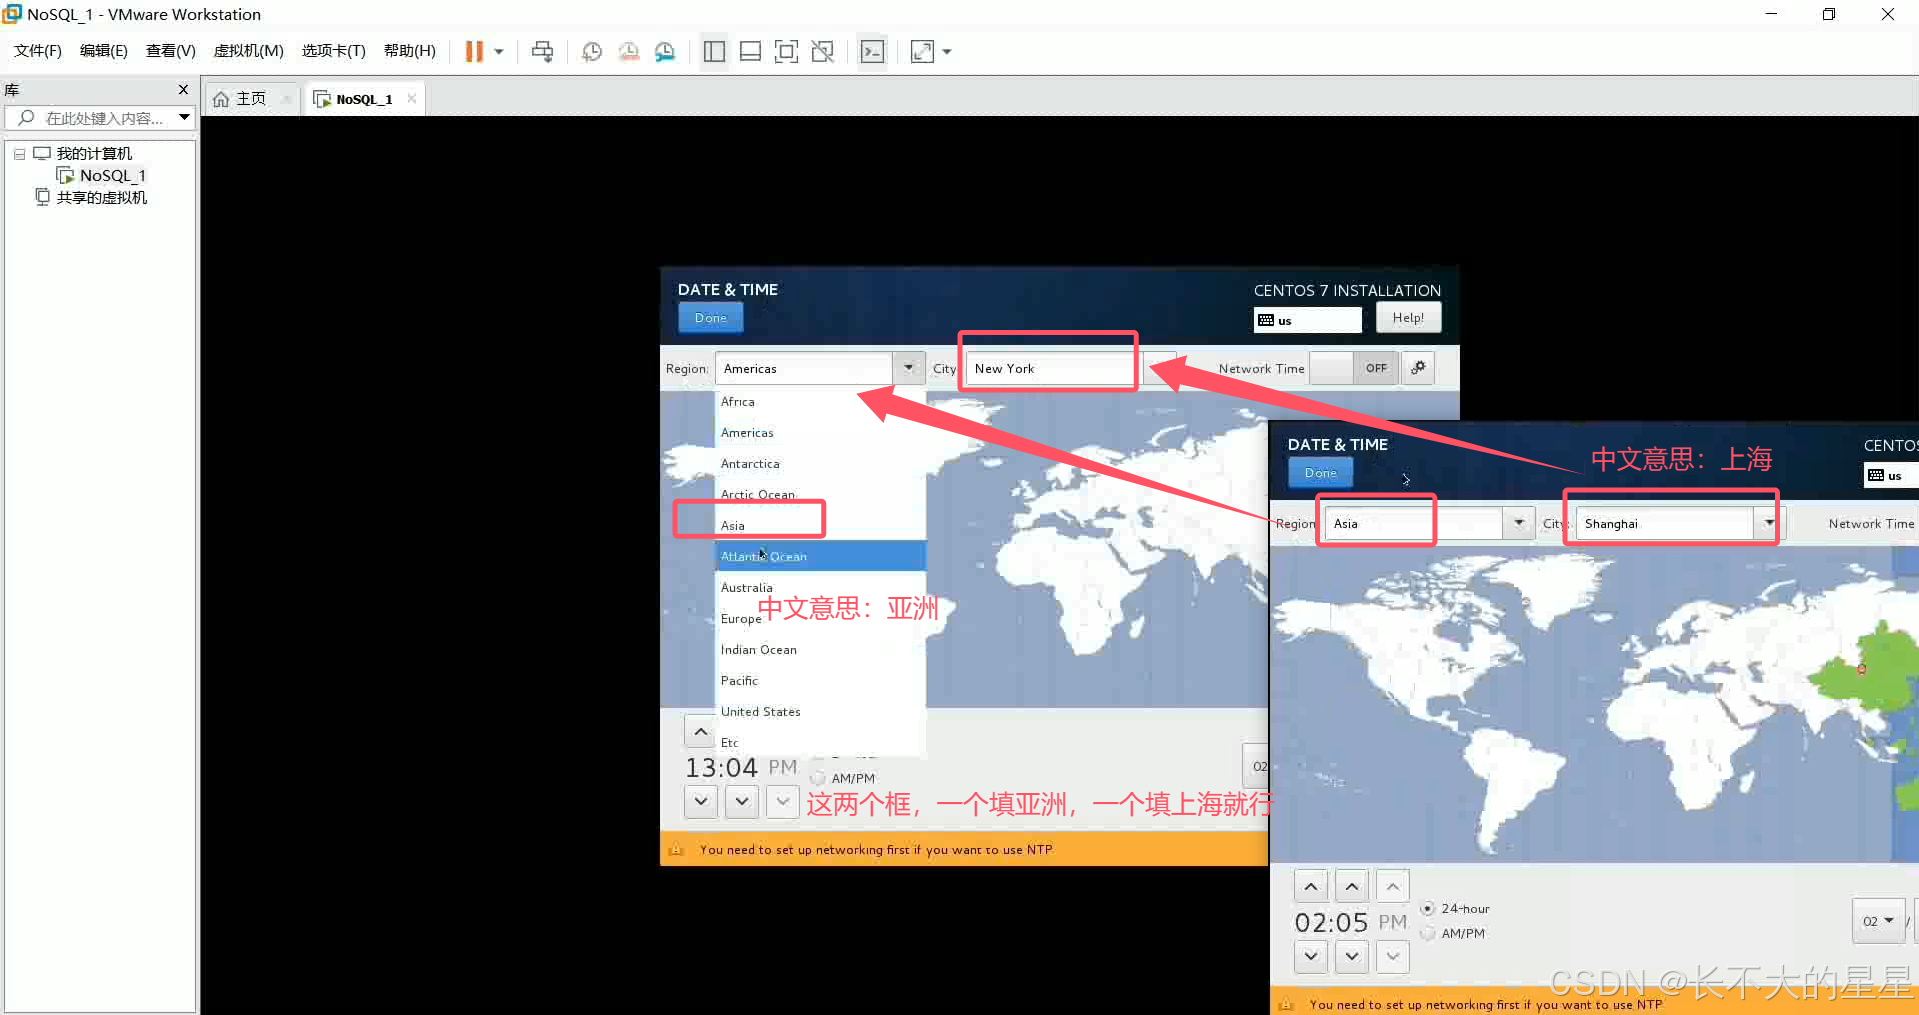Click the console view terminal icon
The width and height of the screenshot is (1919, 1015).
tap(872, 52)
